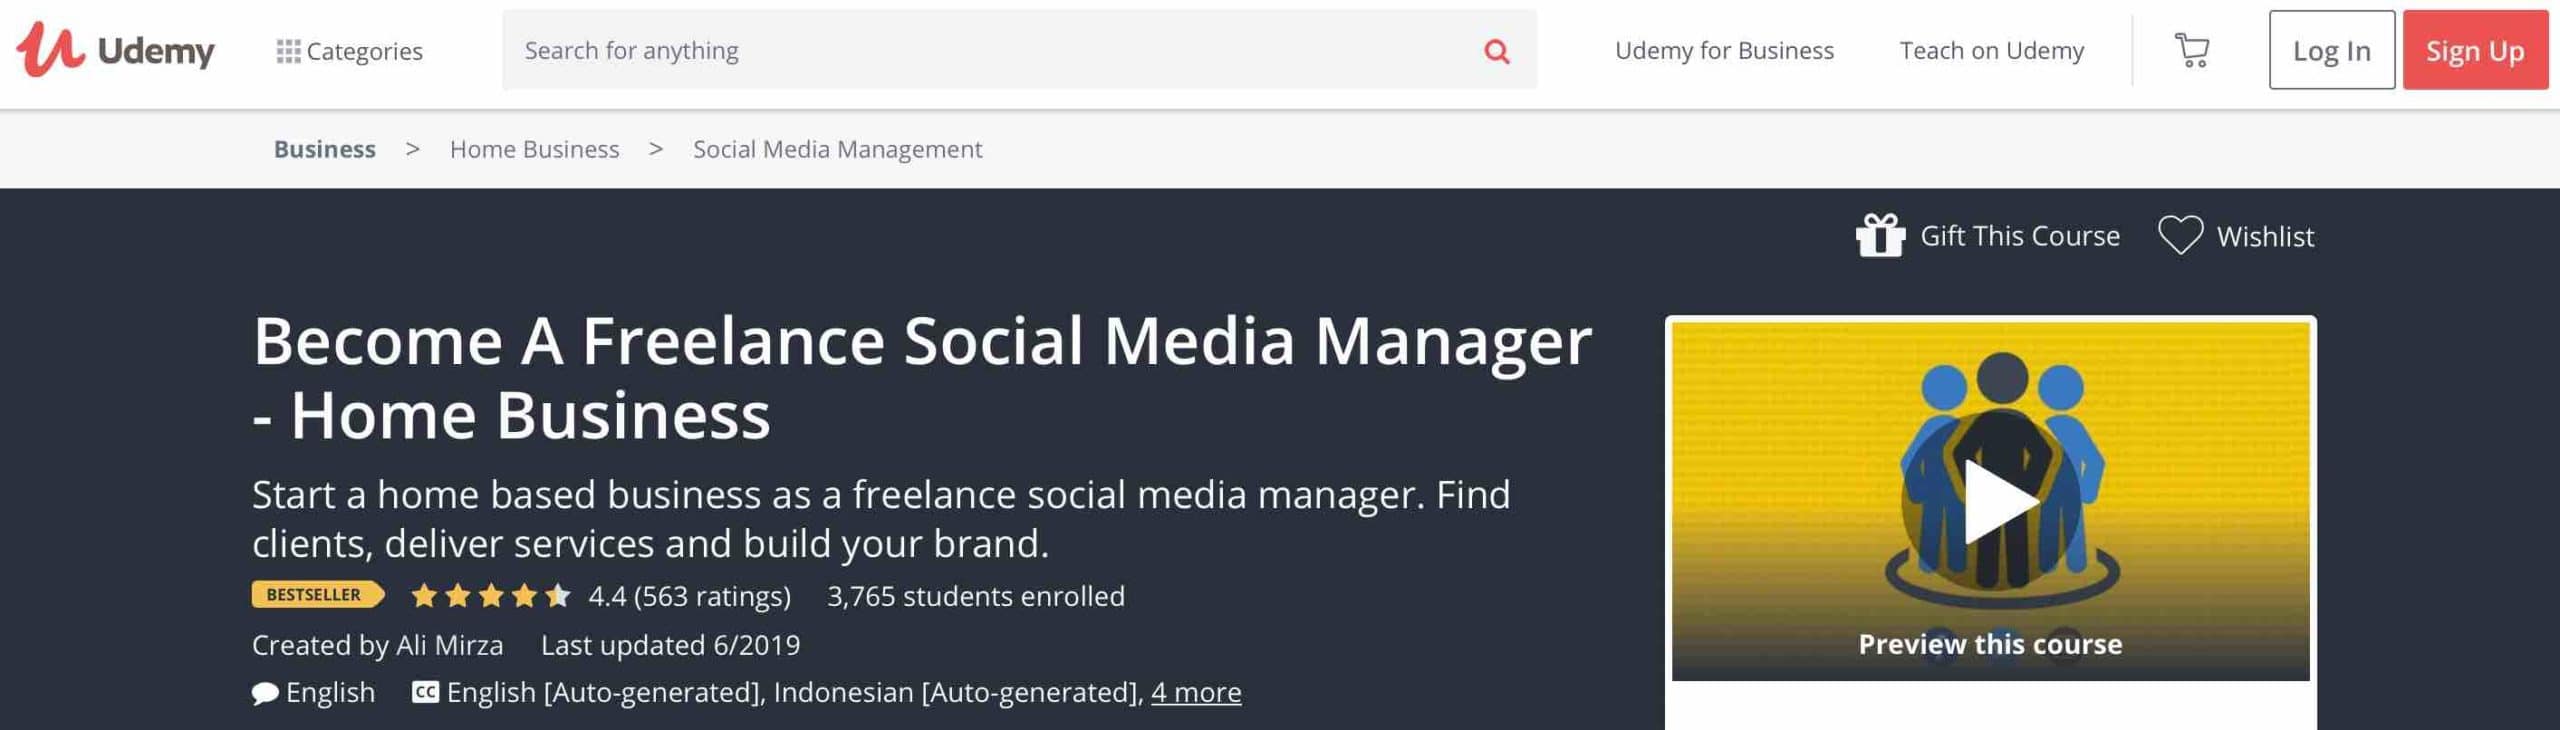
Task: Open the shopping cart icon
Action: [2192, 50]
